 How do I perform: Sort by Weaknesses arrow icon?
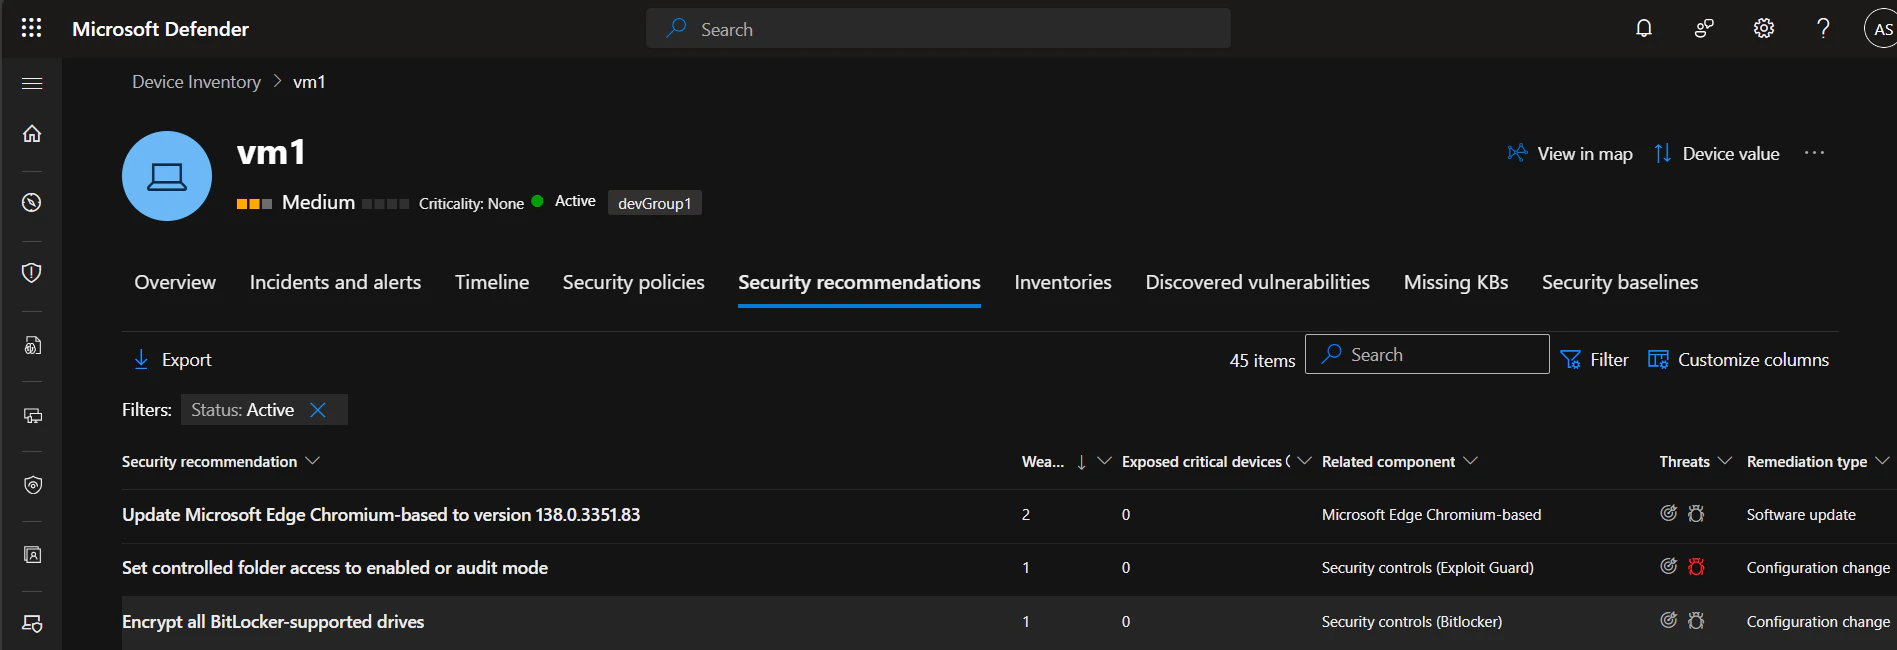pyautogui.click(x=1081, y=462)
